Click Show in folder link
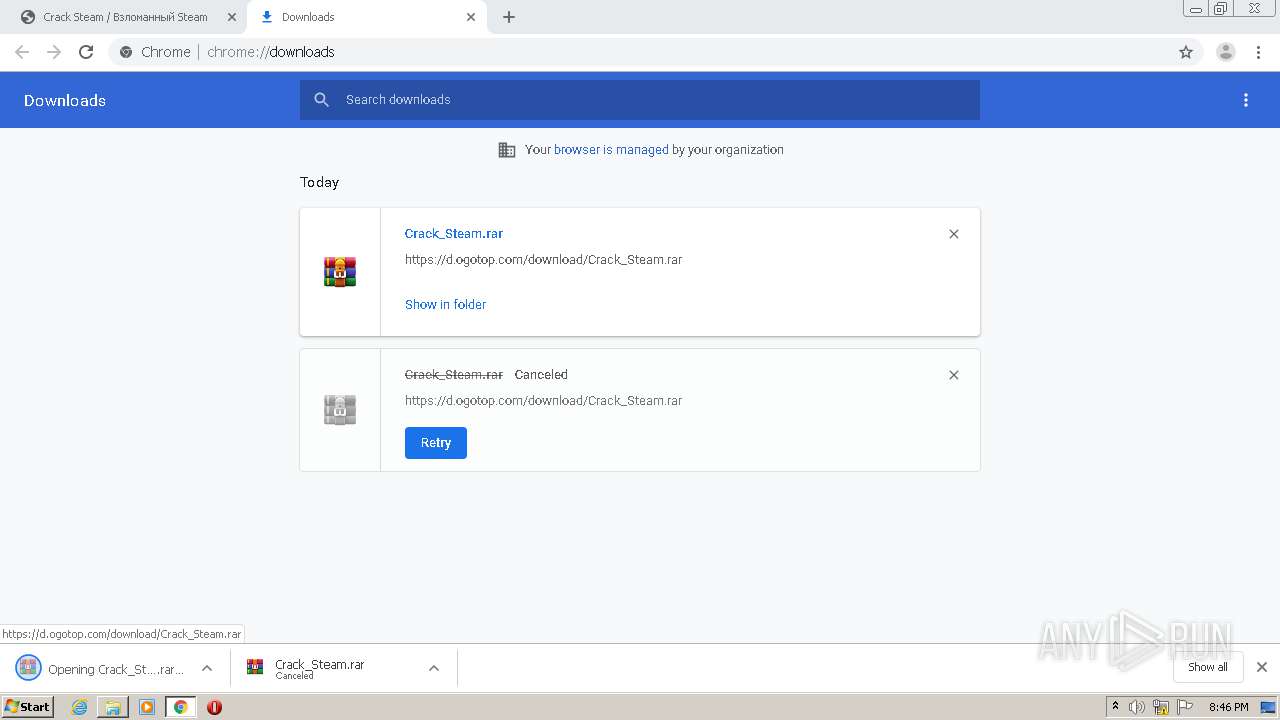This screenshot has height=720, width=1280. pos(445,305)
